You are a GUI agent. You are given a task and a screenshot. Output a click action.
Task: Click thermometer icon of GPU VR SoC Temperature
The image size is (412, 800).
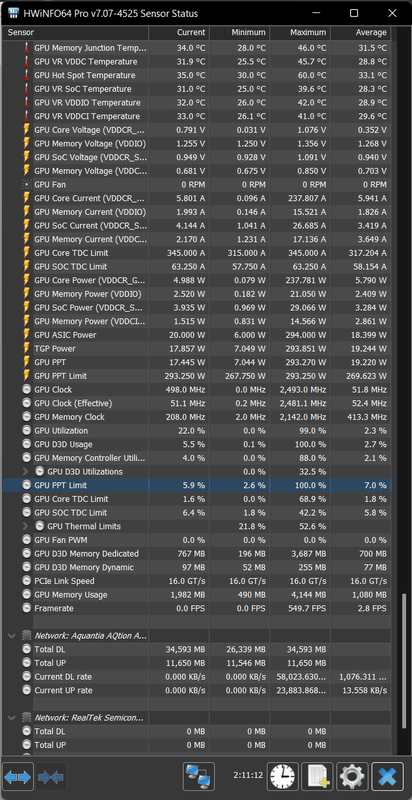[27, 89]
